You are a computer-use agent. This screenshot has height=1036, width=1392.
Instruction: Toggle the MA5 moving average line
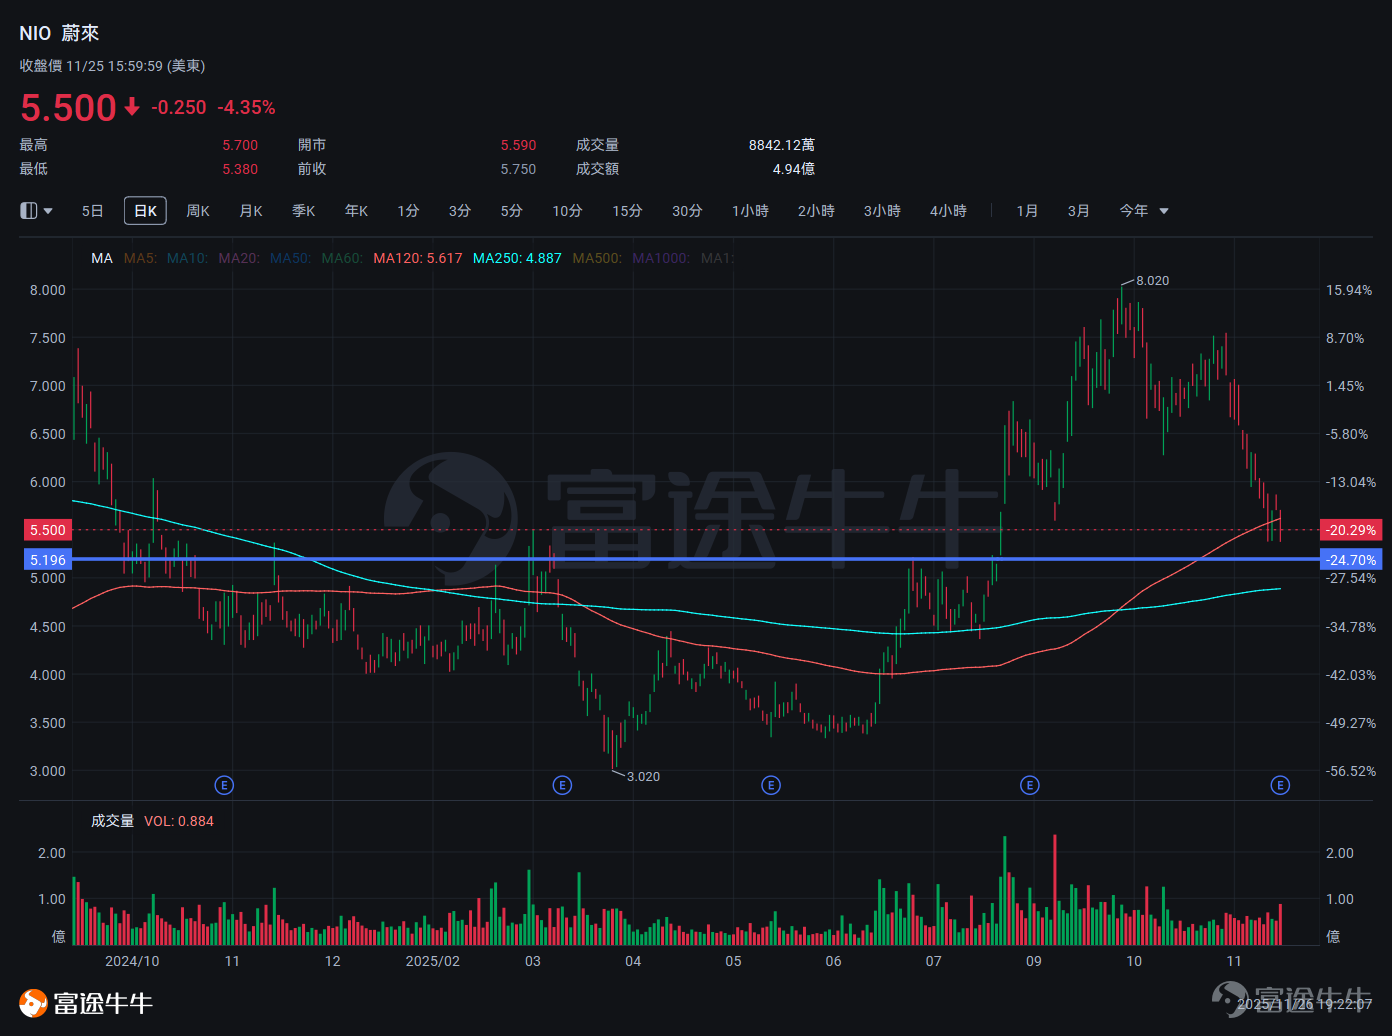click(141, 258)
